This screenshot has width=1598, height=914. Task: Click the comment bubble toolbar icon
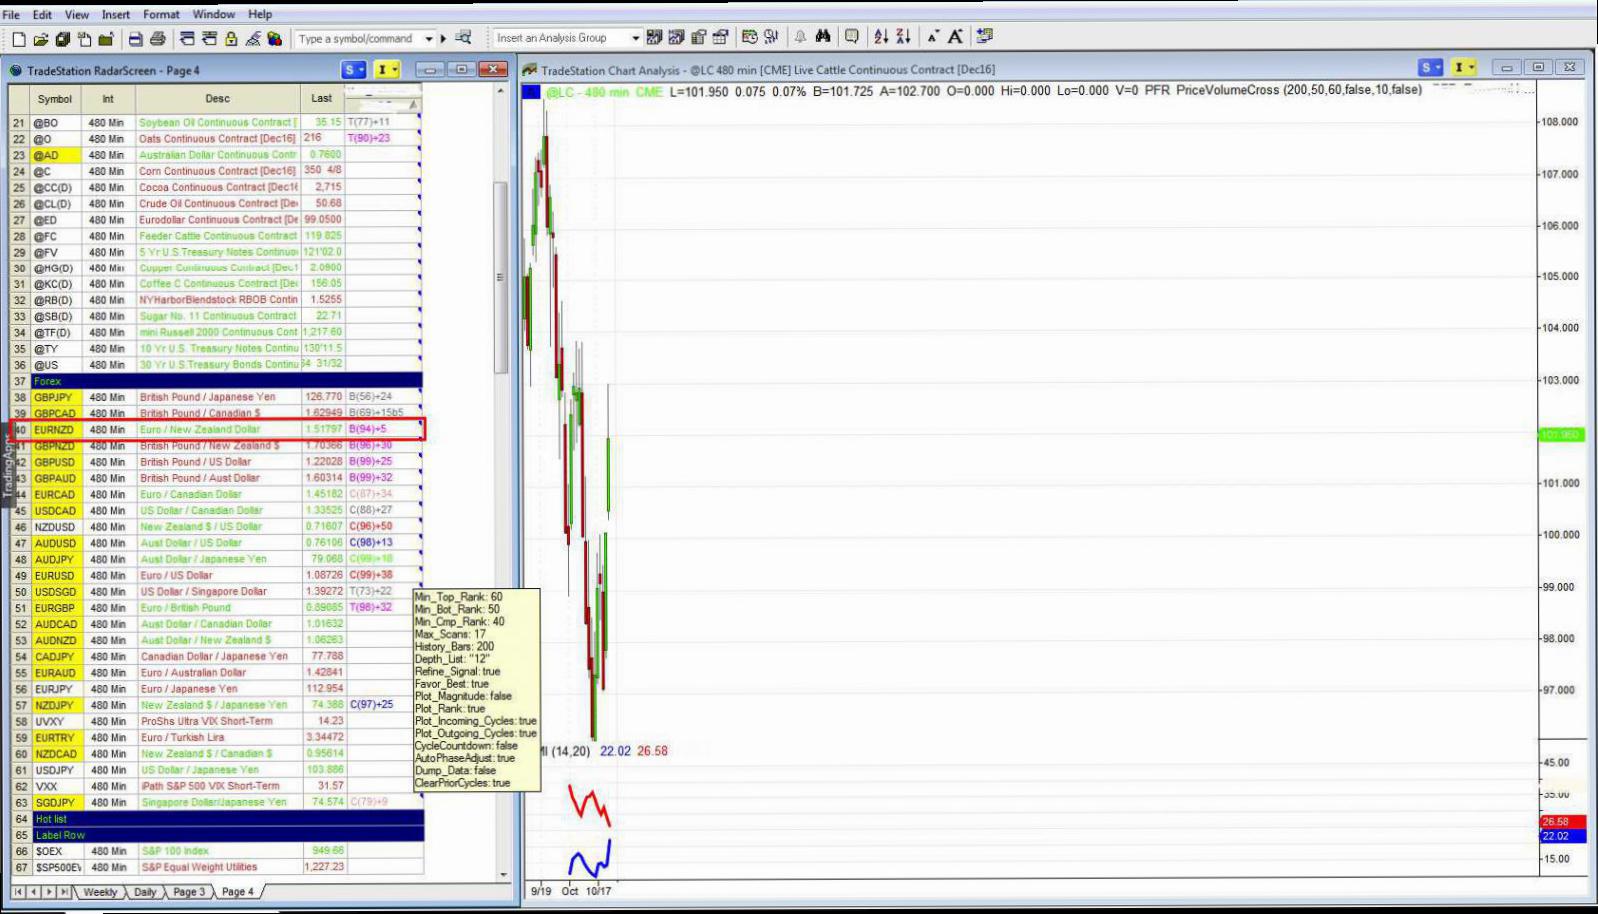[x=852, y=37]
